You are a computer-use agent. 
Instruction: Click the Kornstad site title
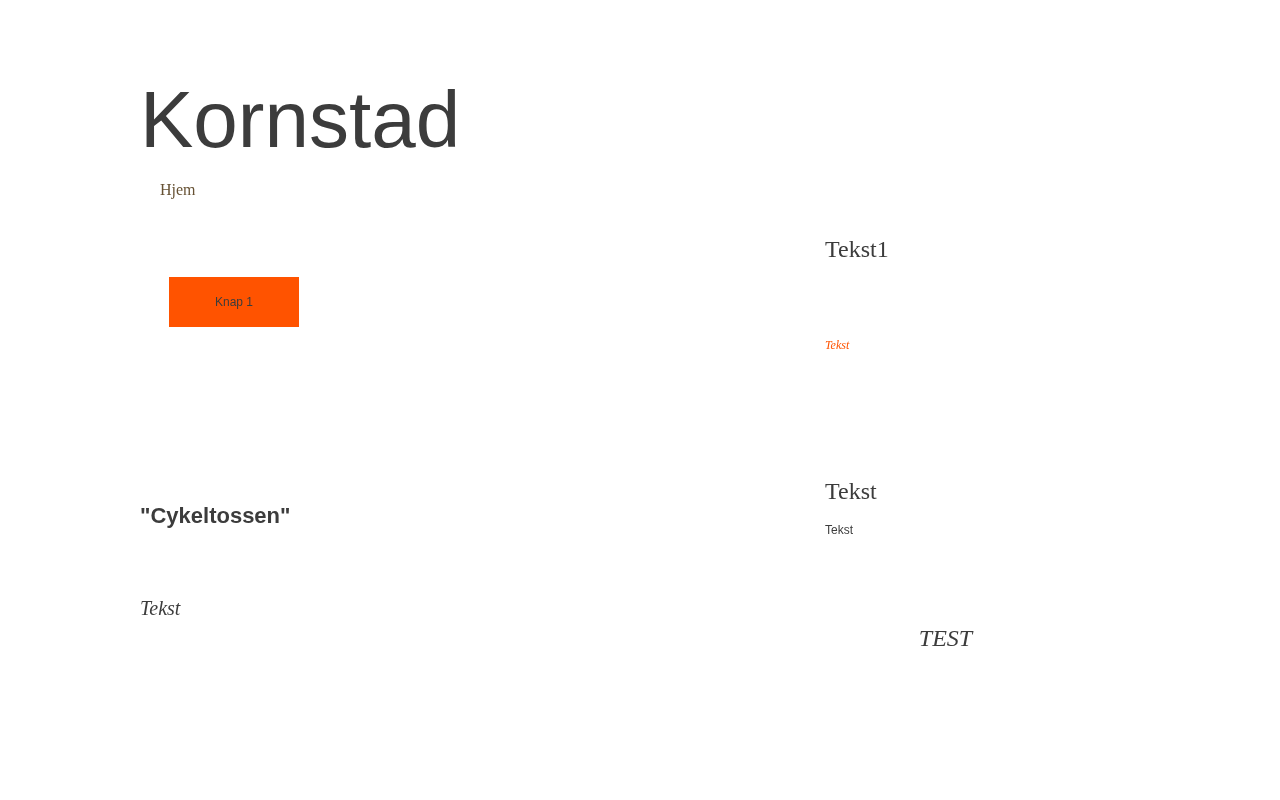coord(299,120)
